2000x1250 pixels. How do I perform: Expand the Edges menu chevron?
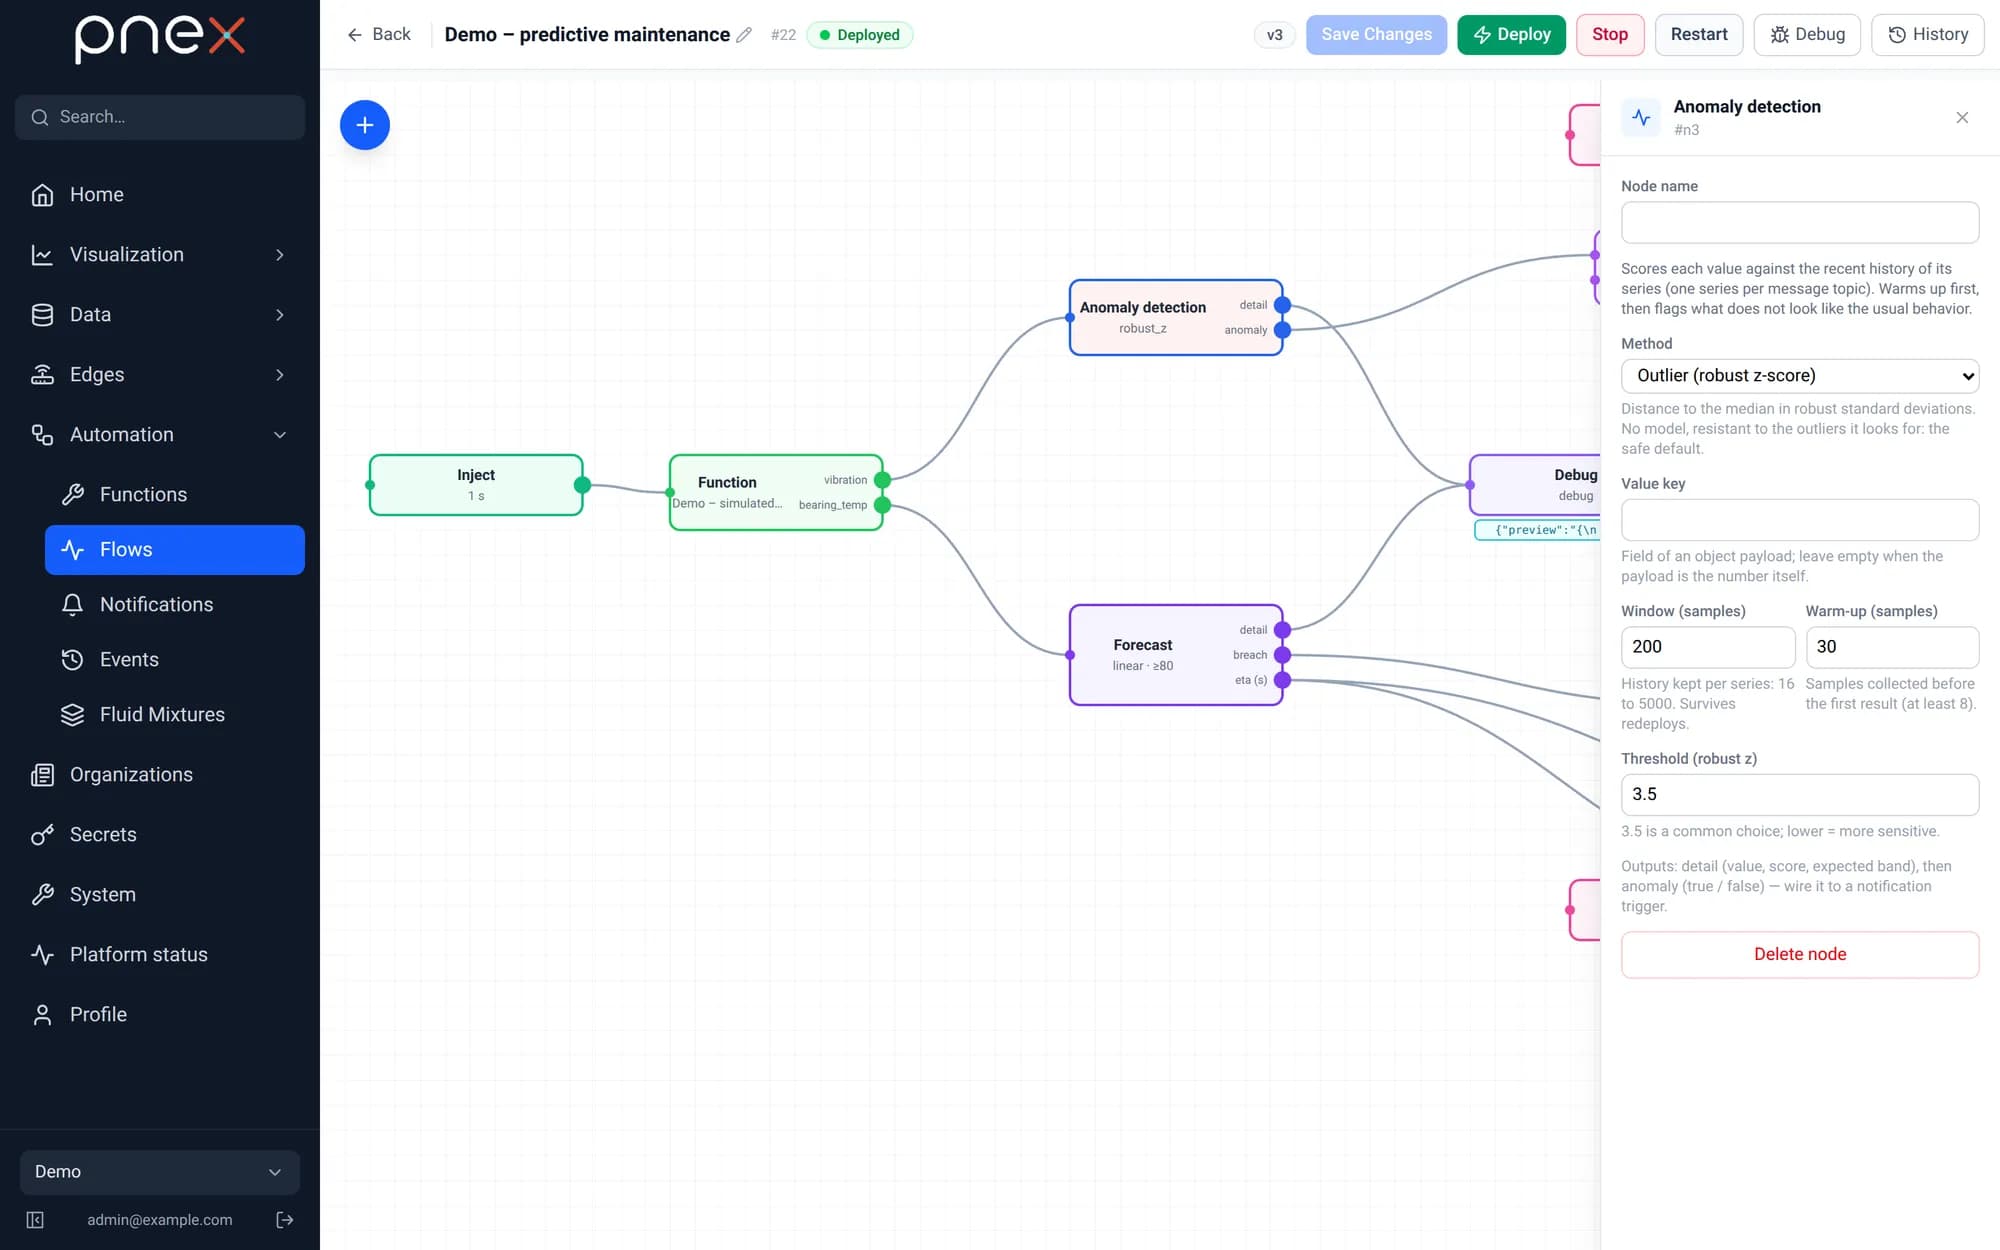(280, 375)
